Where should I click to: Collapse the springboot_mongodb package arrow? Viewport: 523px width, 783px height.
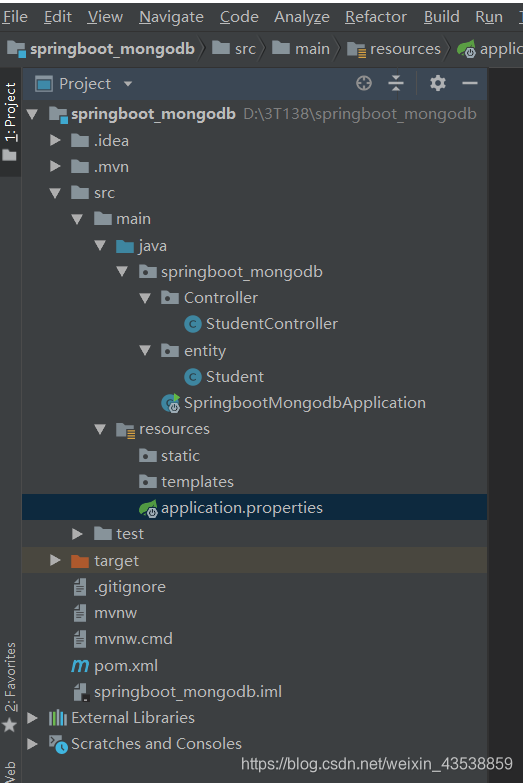pos(122,272)
